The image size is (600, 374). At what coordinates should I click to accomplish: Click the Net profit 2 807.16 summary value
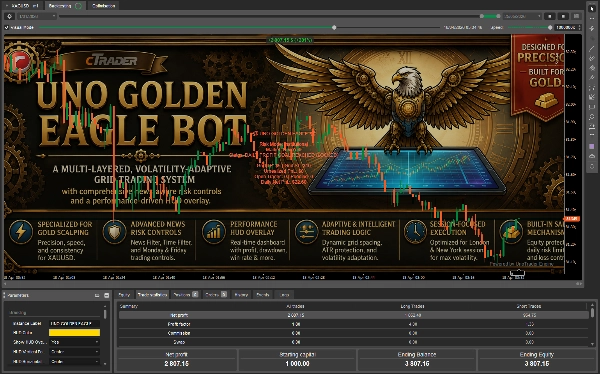[177, 364]
